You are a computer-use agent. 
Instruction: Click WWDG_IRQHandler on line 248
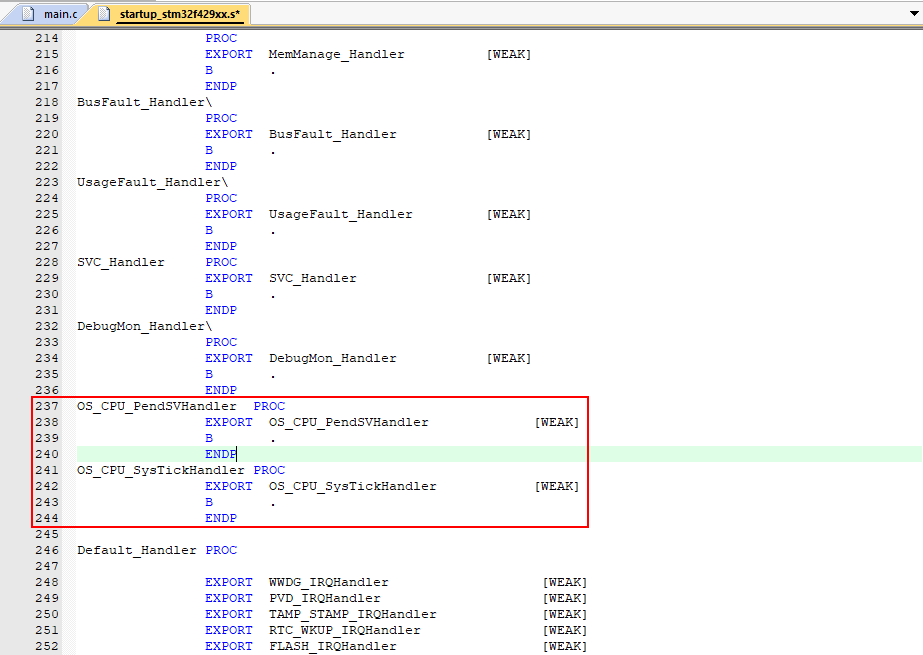click(x=328, y=583)
